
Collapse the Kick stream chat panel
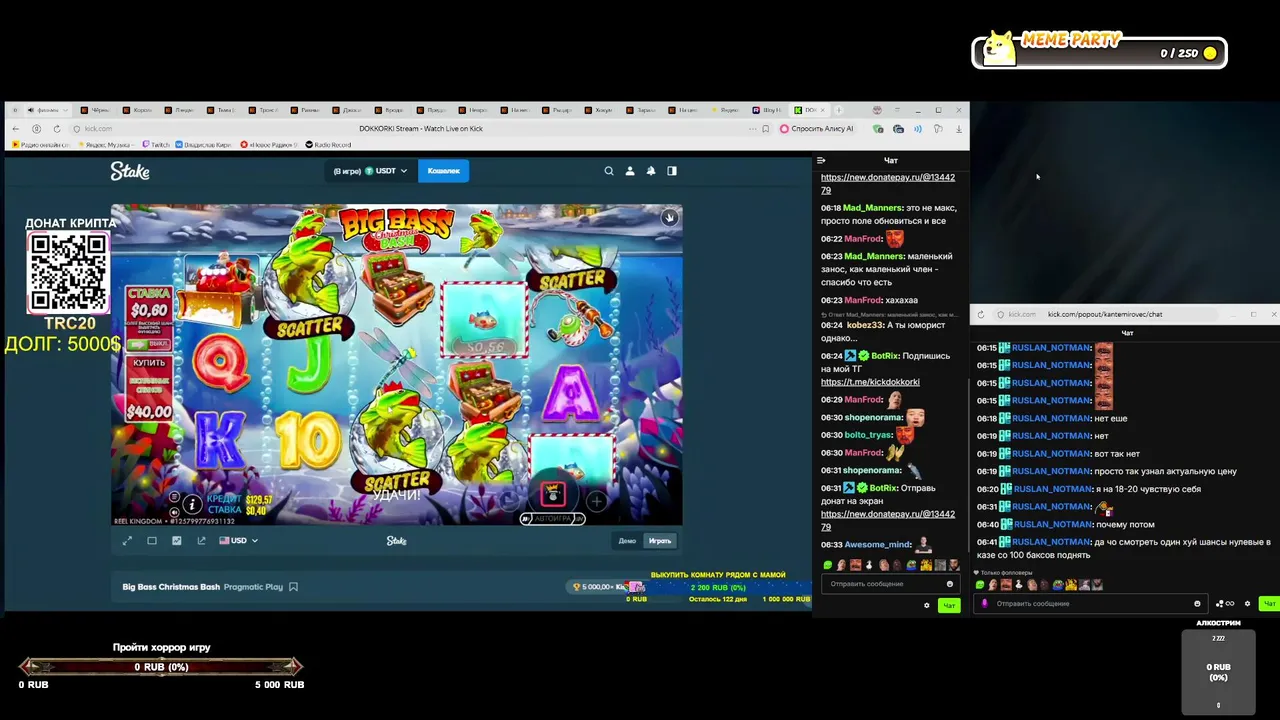click(821, 160)
